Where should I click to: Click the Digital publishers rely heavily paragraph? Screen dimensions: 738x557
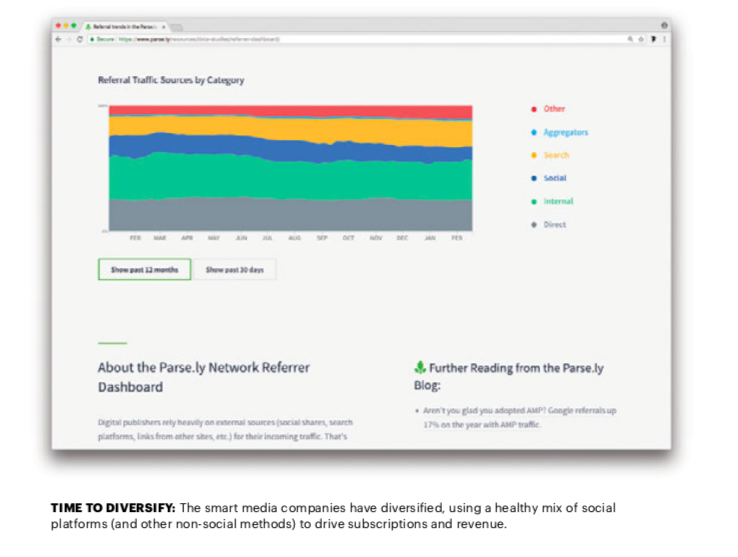(225, 429)
